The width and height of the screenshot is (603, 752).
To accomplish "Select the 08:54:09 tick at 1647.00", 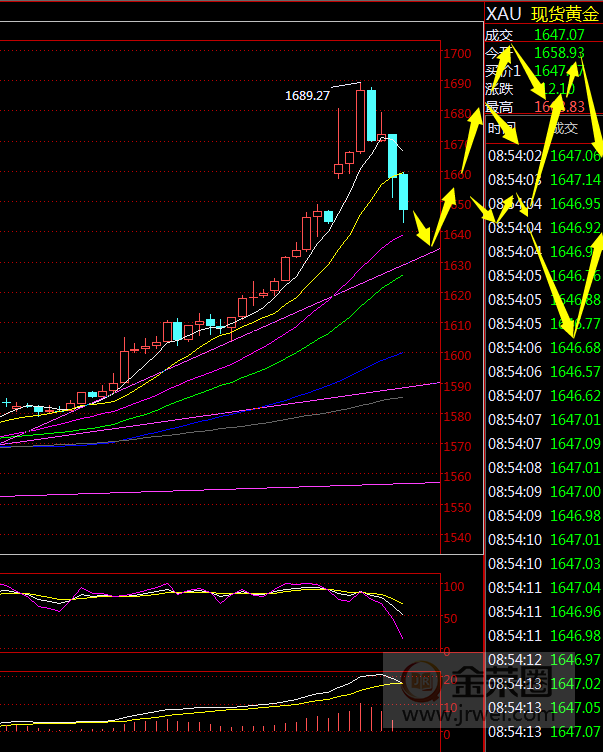I will click(543, 491).
